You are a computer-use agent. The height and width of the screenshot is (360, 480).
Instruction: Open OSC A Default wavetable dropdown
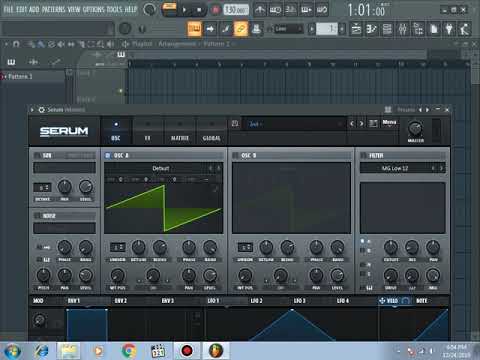(161, 168)
